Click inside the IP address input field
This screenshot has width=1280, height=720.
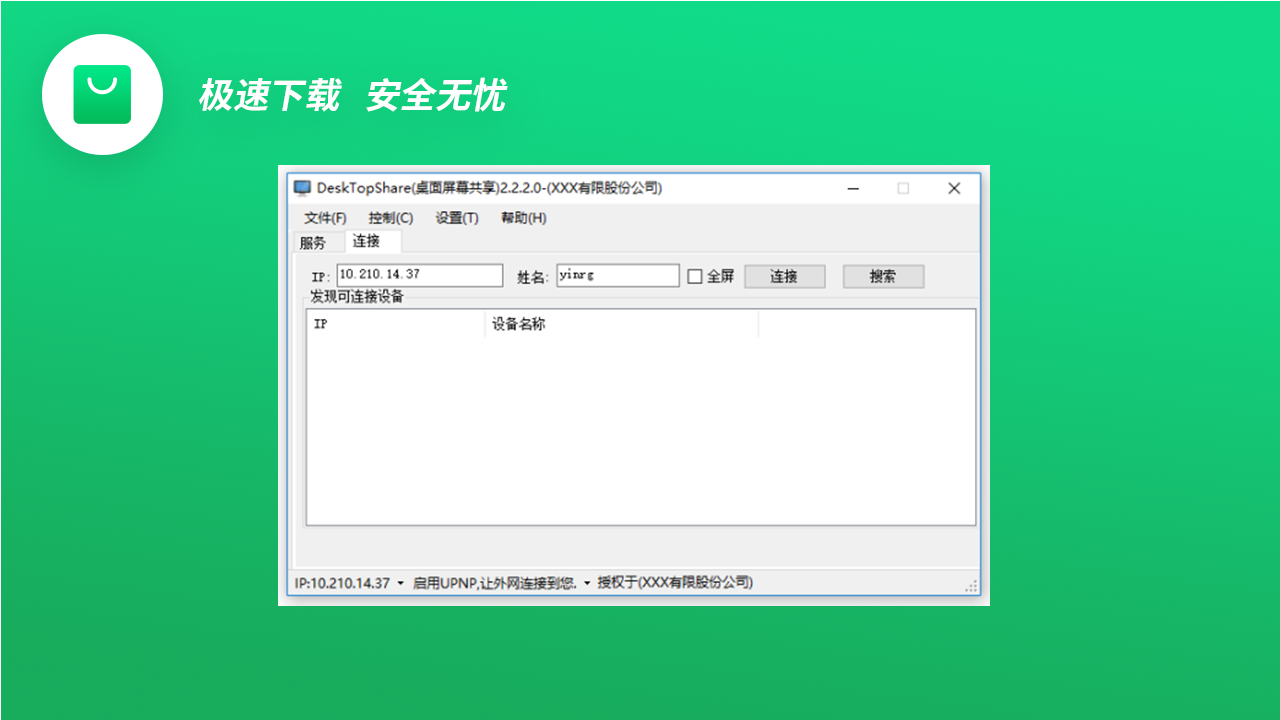pos(420,275)
